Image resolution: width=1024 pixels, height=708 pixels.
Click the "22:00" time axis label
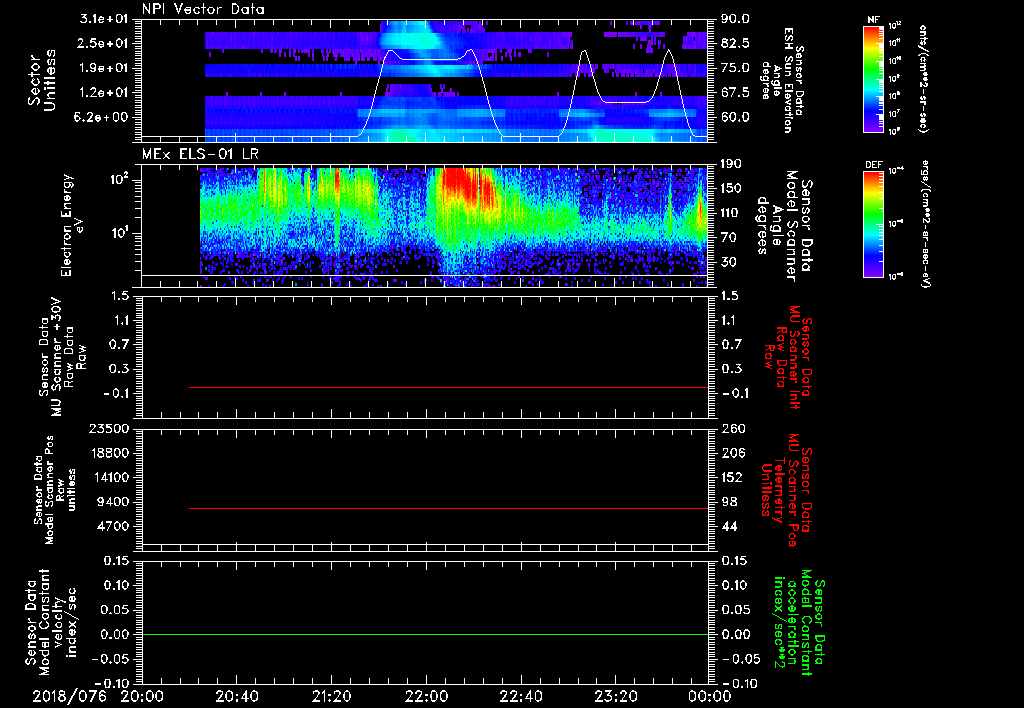tap(426, 696)
